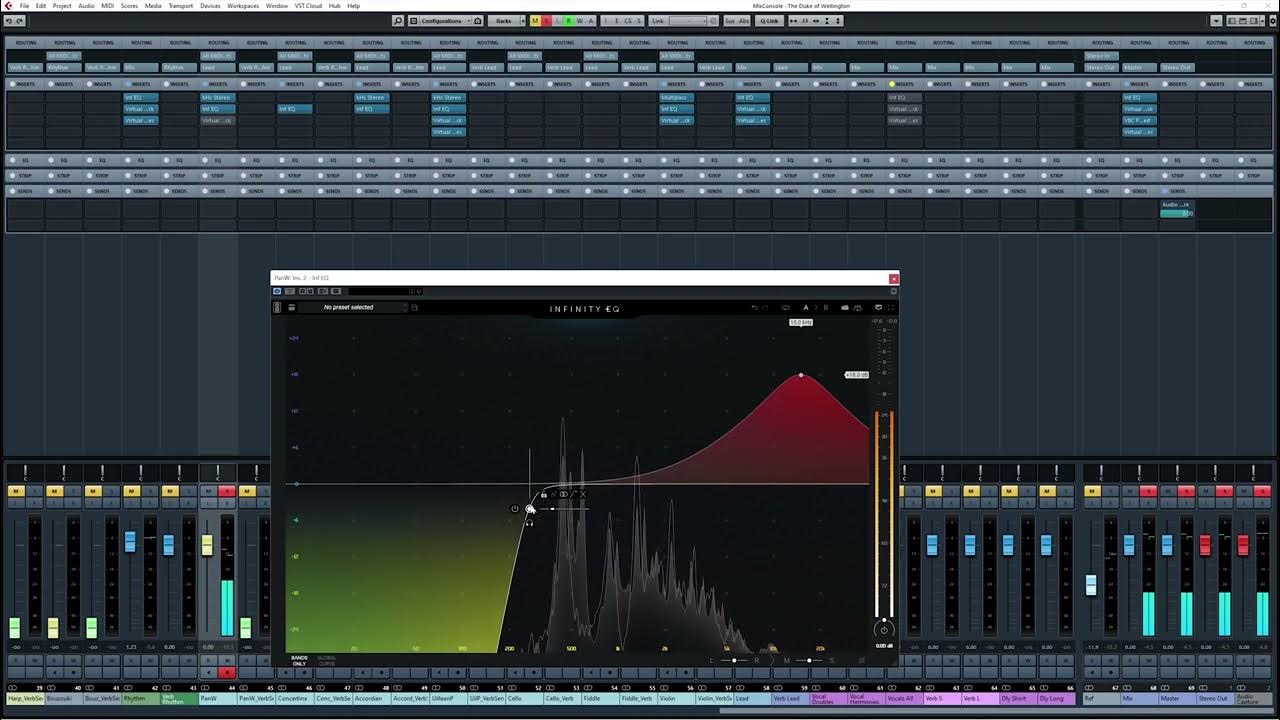
Task: Open the Devices menu
Action: [x=210, y=6]
